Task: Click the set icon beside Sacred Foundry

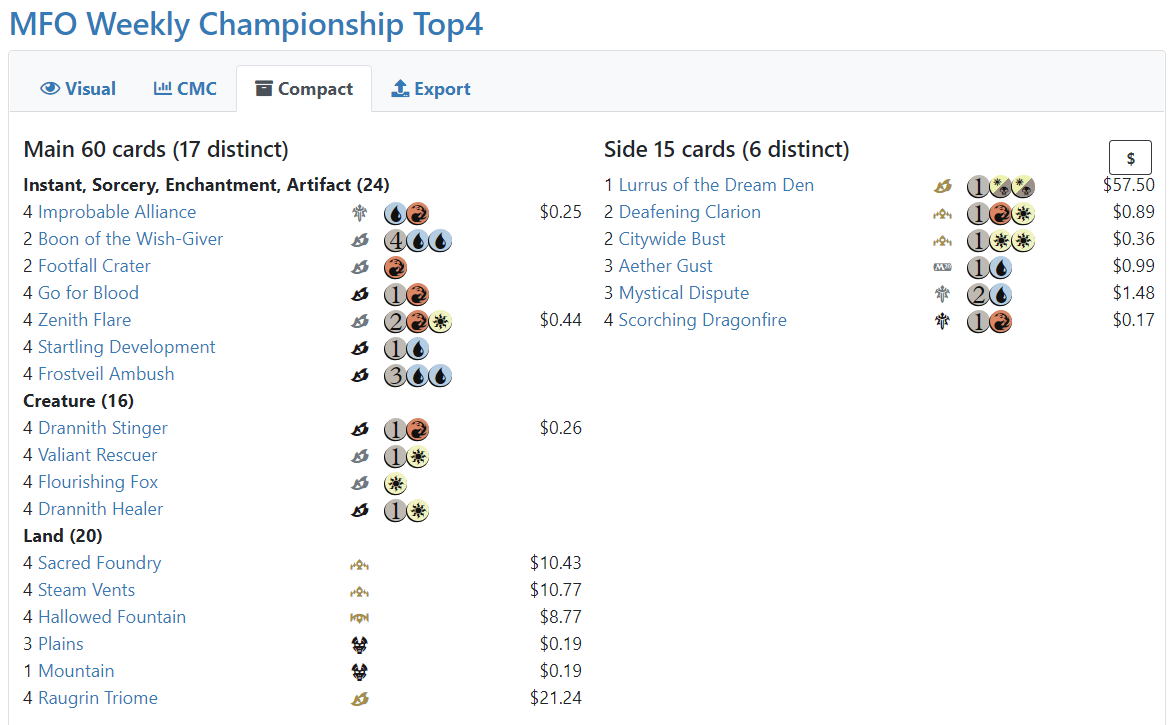Action: [x=360, y=564]
